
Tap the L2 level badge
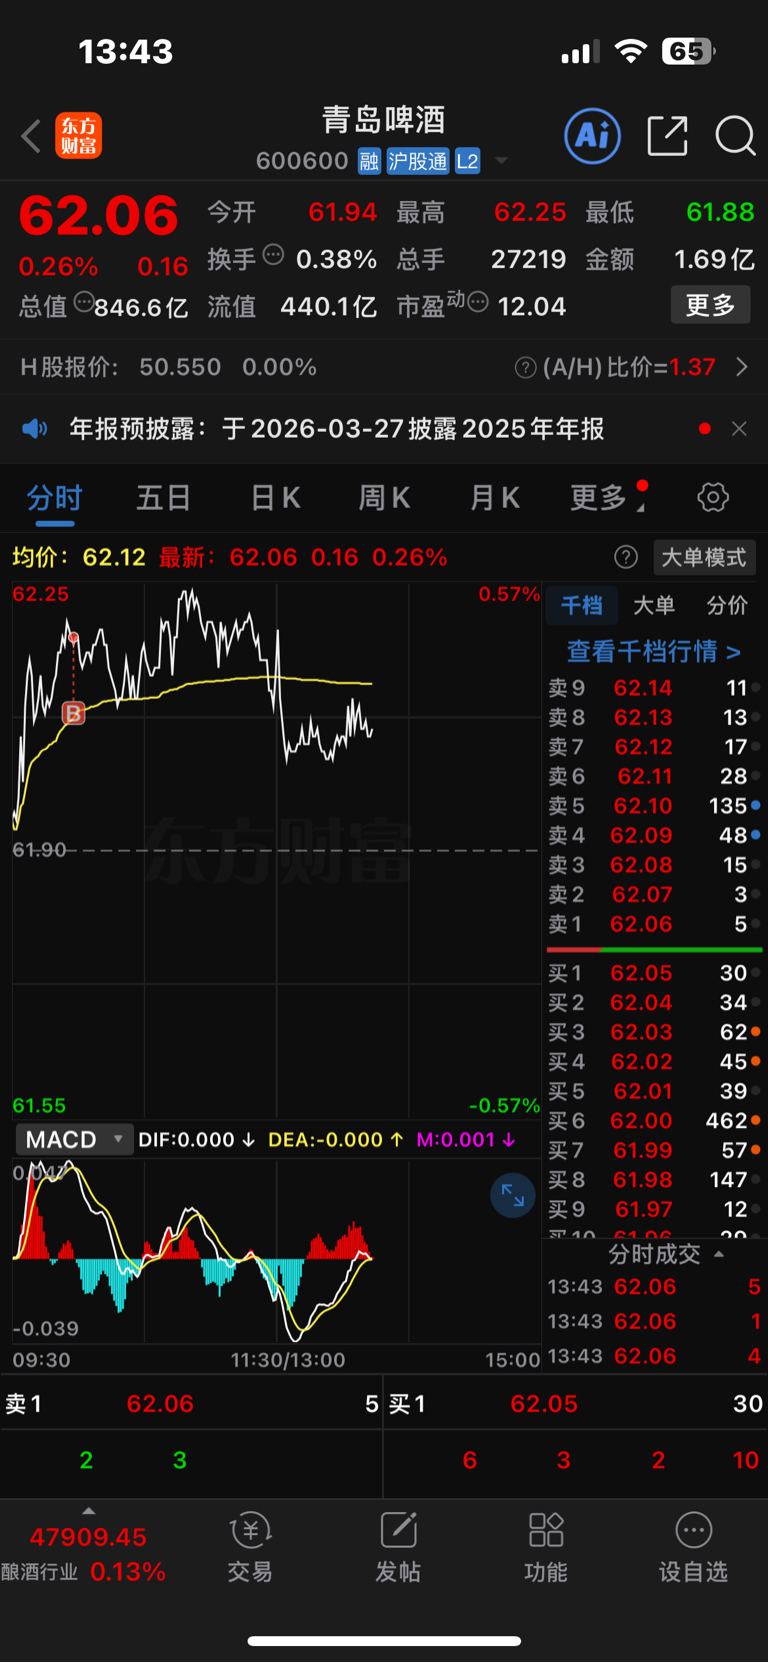tap(468, 161)
